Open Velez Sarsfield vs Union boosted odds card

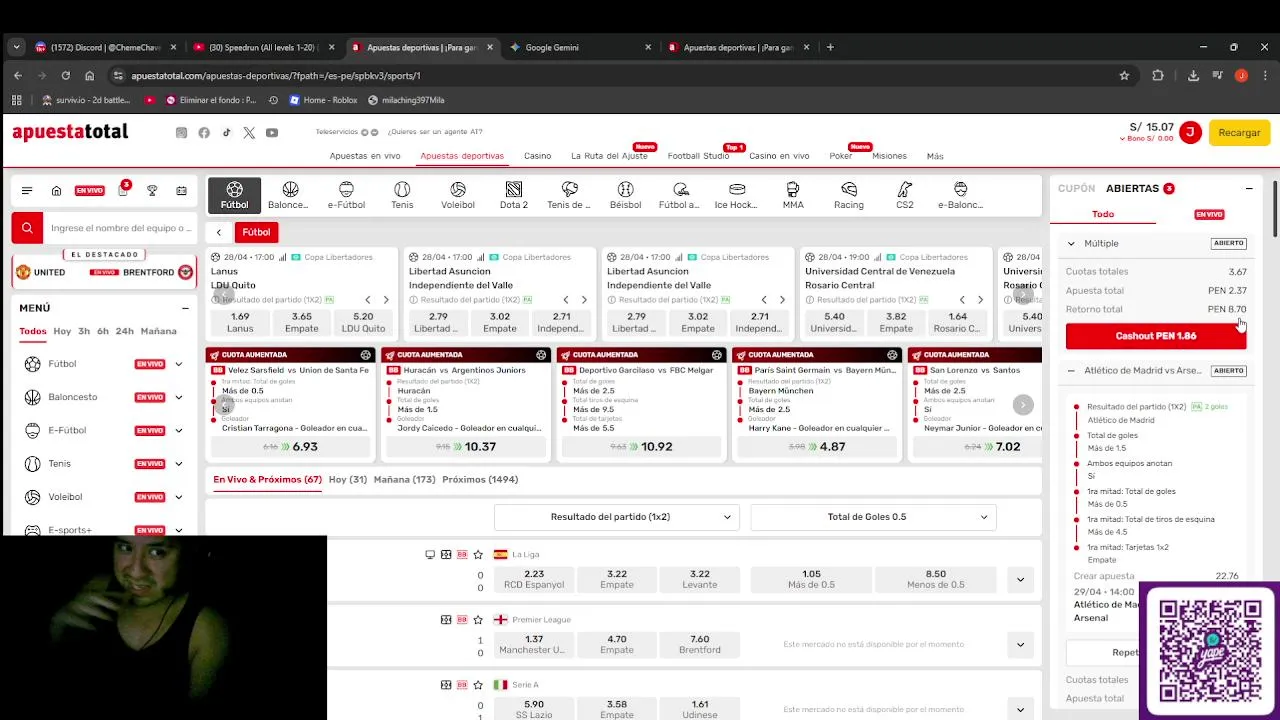pyautogui.click(x=290, y=405)
